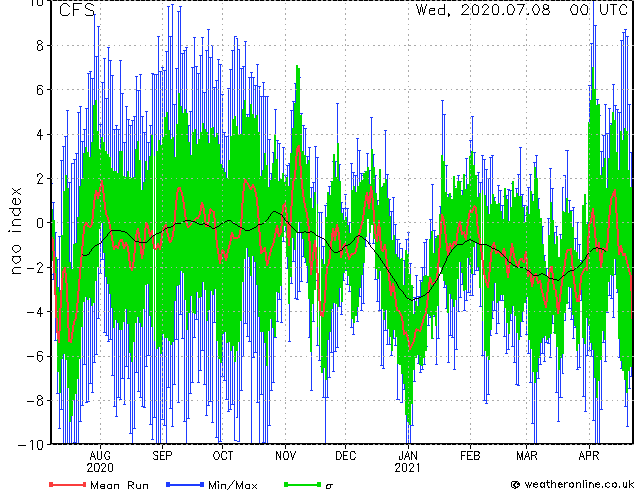Screen dimensions: 634x490
Task: Click the FEB month axis label
Action: pyautogui.click(x=470, y=456)
